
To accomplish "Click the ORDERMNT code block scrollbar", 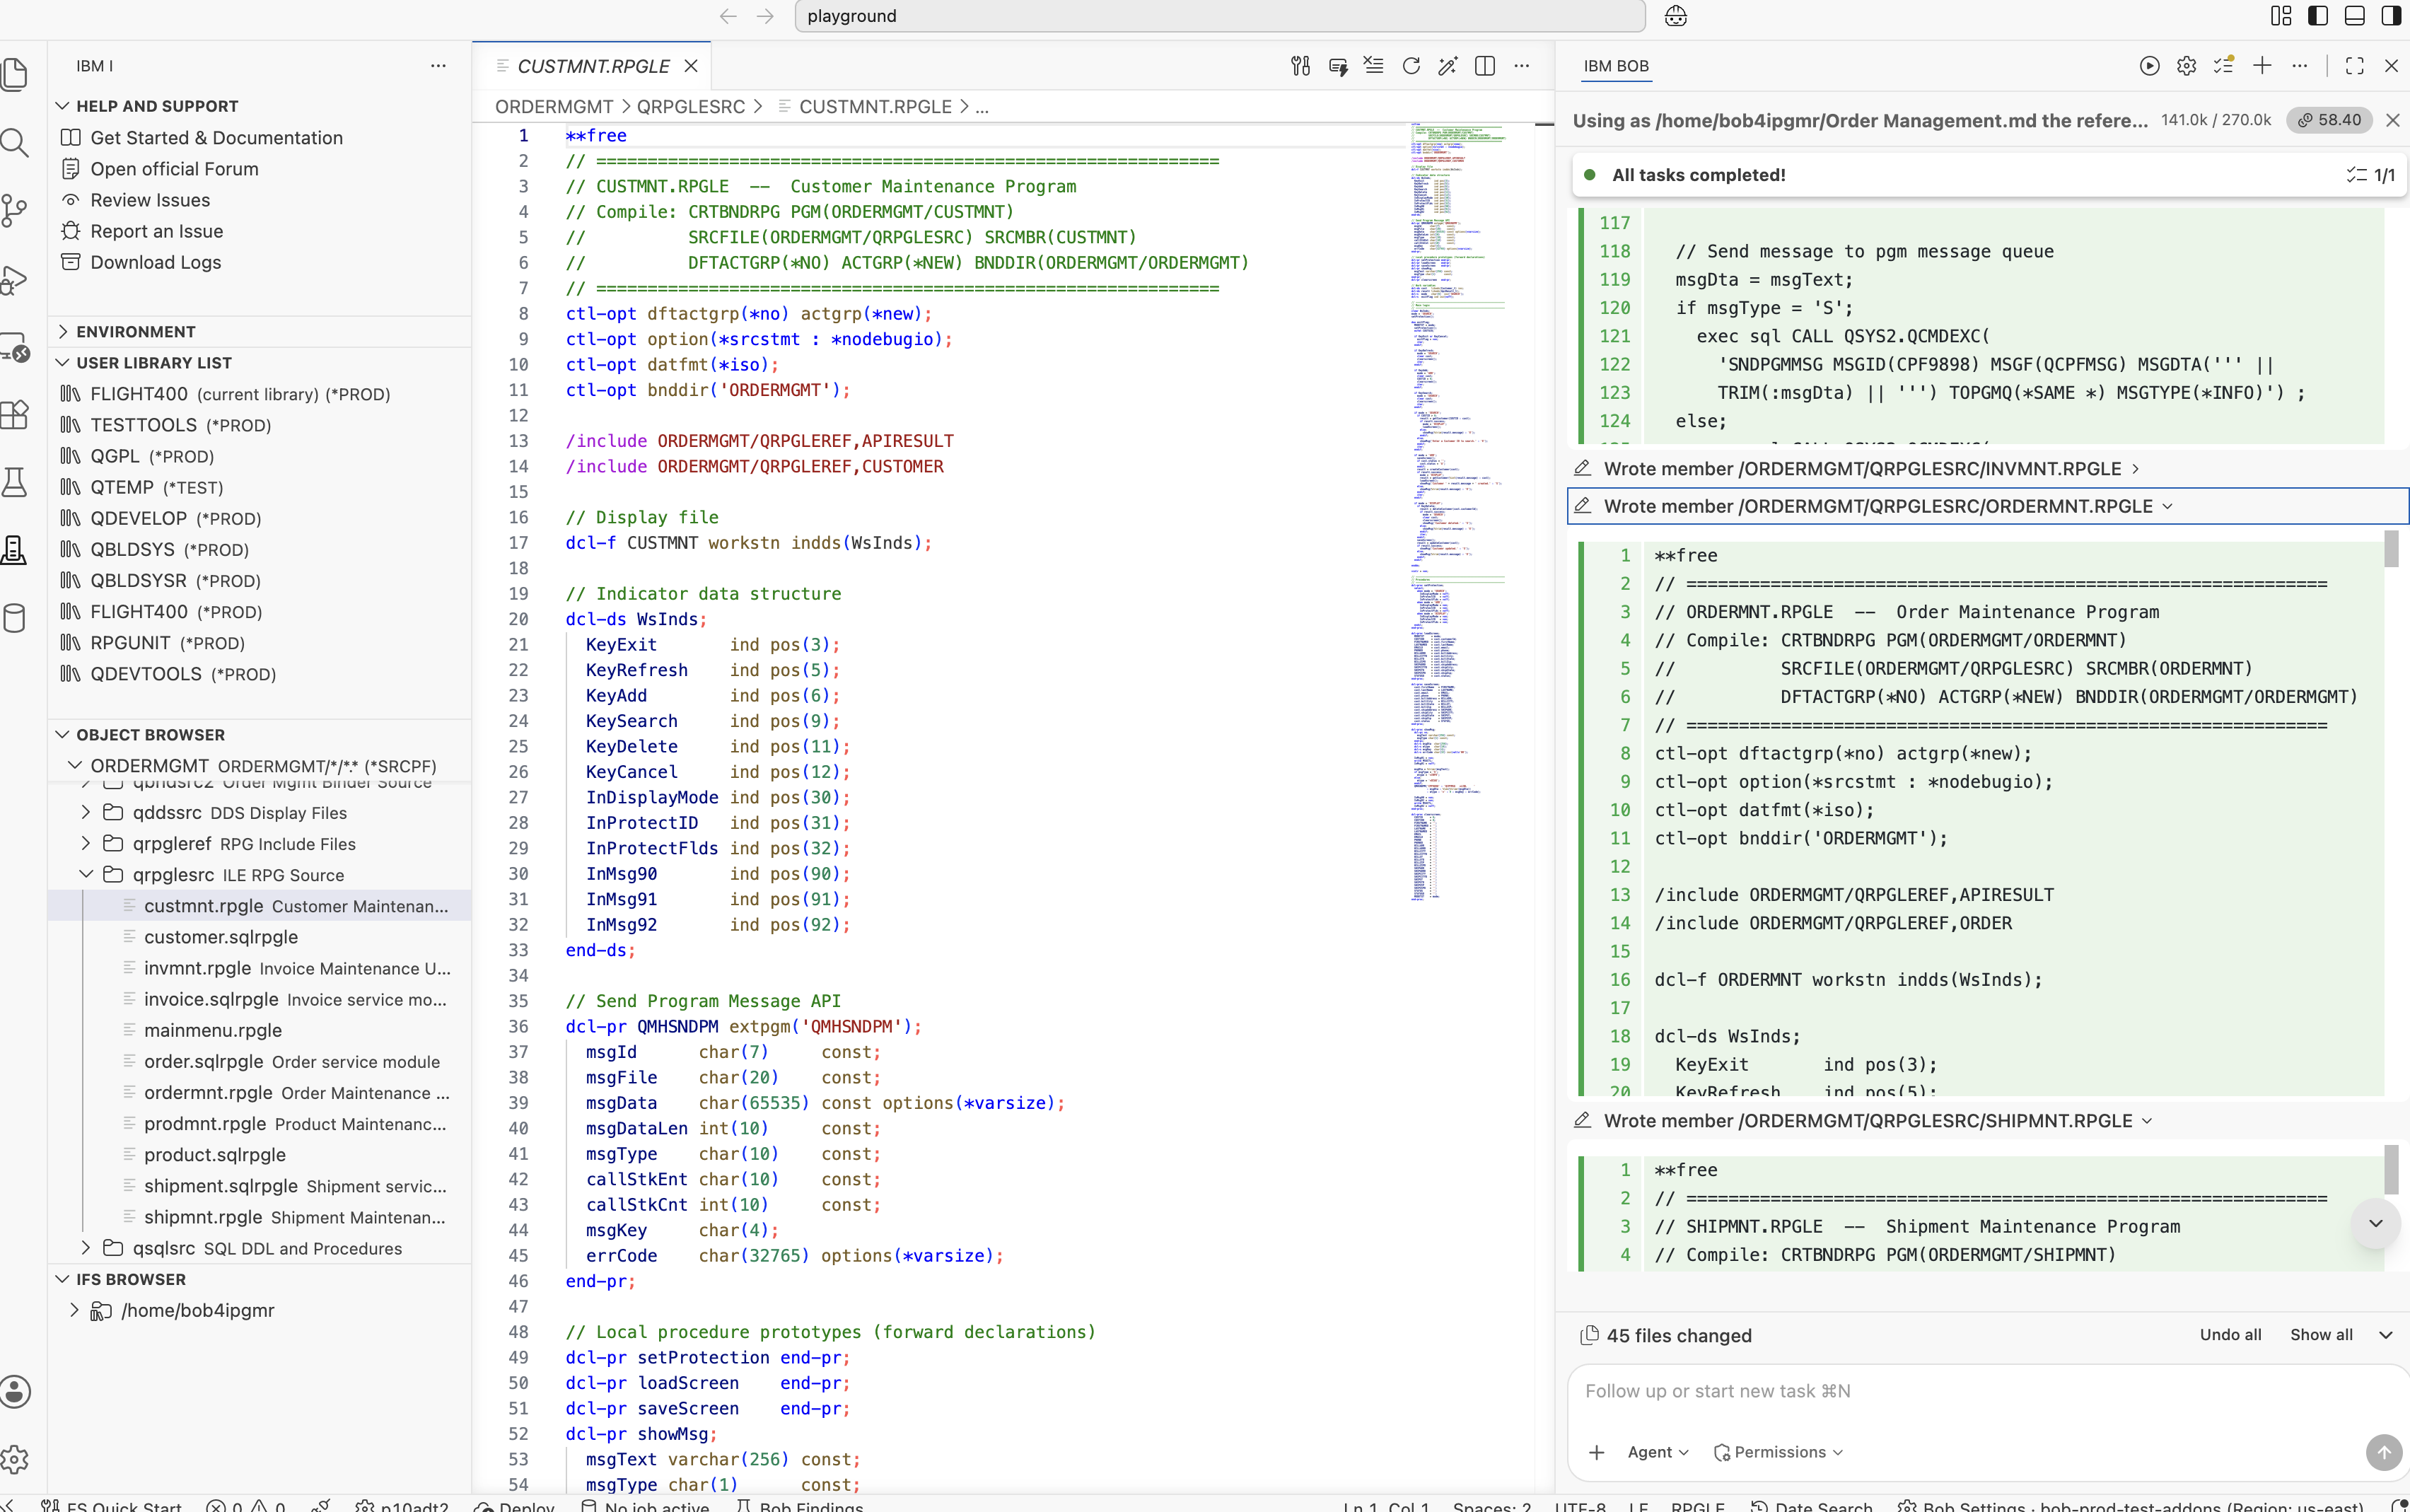I will point(2391,549).
